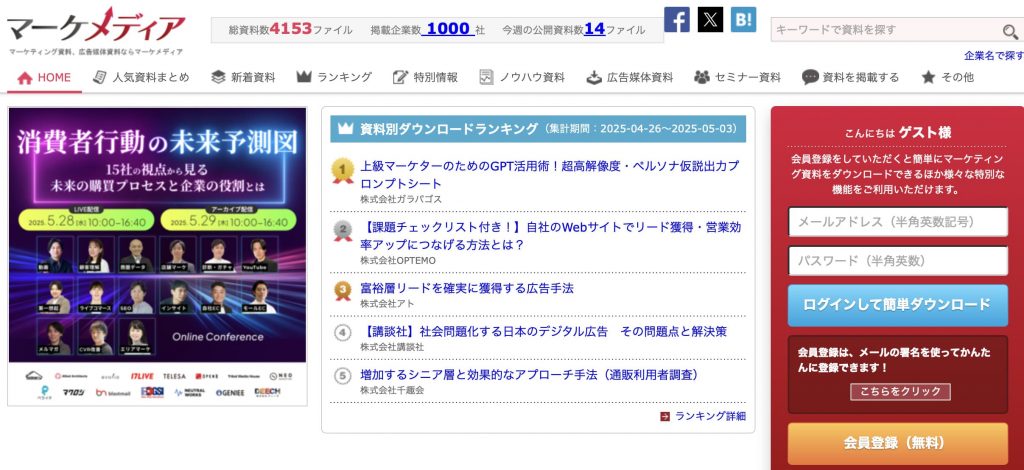Open the 特別情報 menu item

click(425, 77)
